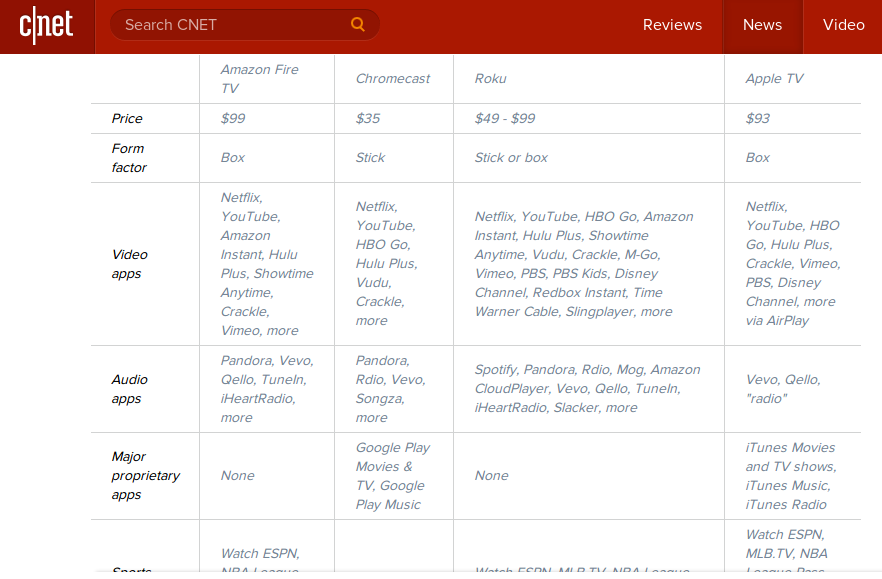Click Apple TV video apps cell
The height and width of the screenshot is (579, 882).
pos(793,264)
